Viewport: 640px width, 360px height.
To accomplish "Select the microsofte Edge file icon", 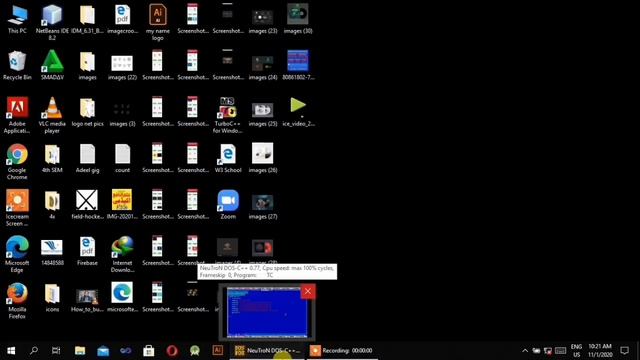I will pos(122,298).
